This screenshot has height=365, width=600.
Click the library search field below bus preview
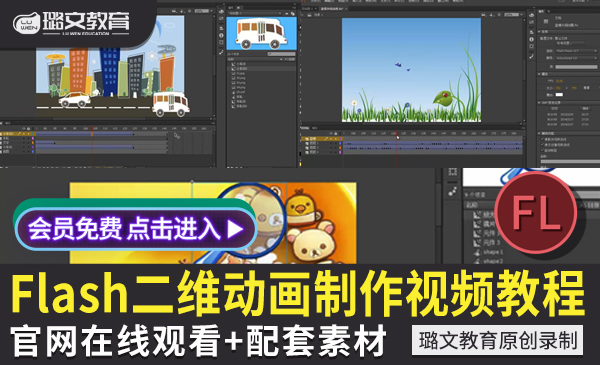(x=282, y=54)
